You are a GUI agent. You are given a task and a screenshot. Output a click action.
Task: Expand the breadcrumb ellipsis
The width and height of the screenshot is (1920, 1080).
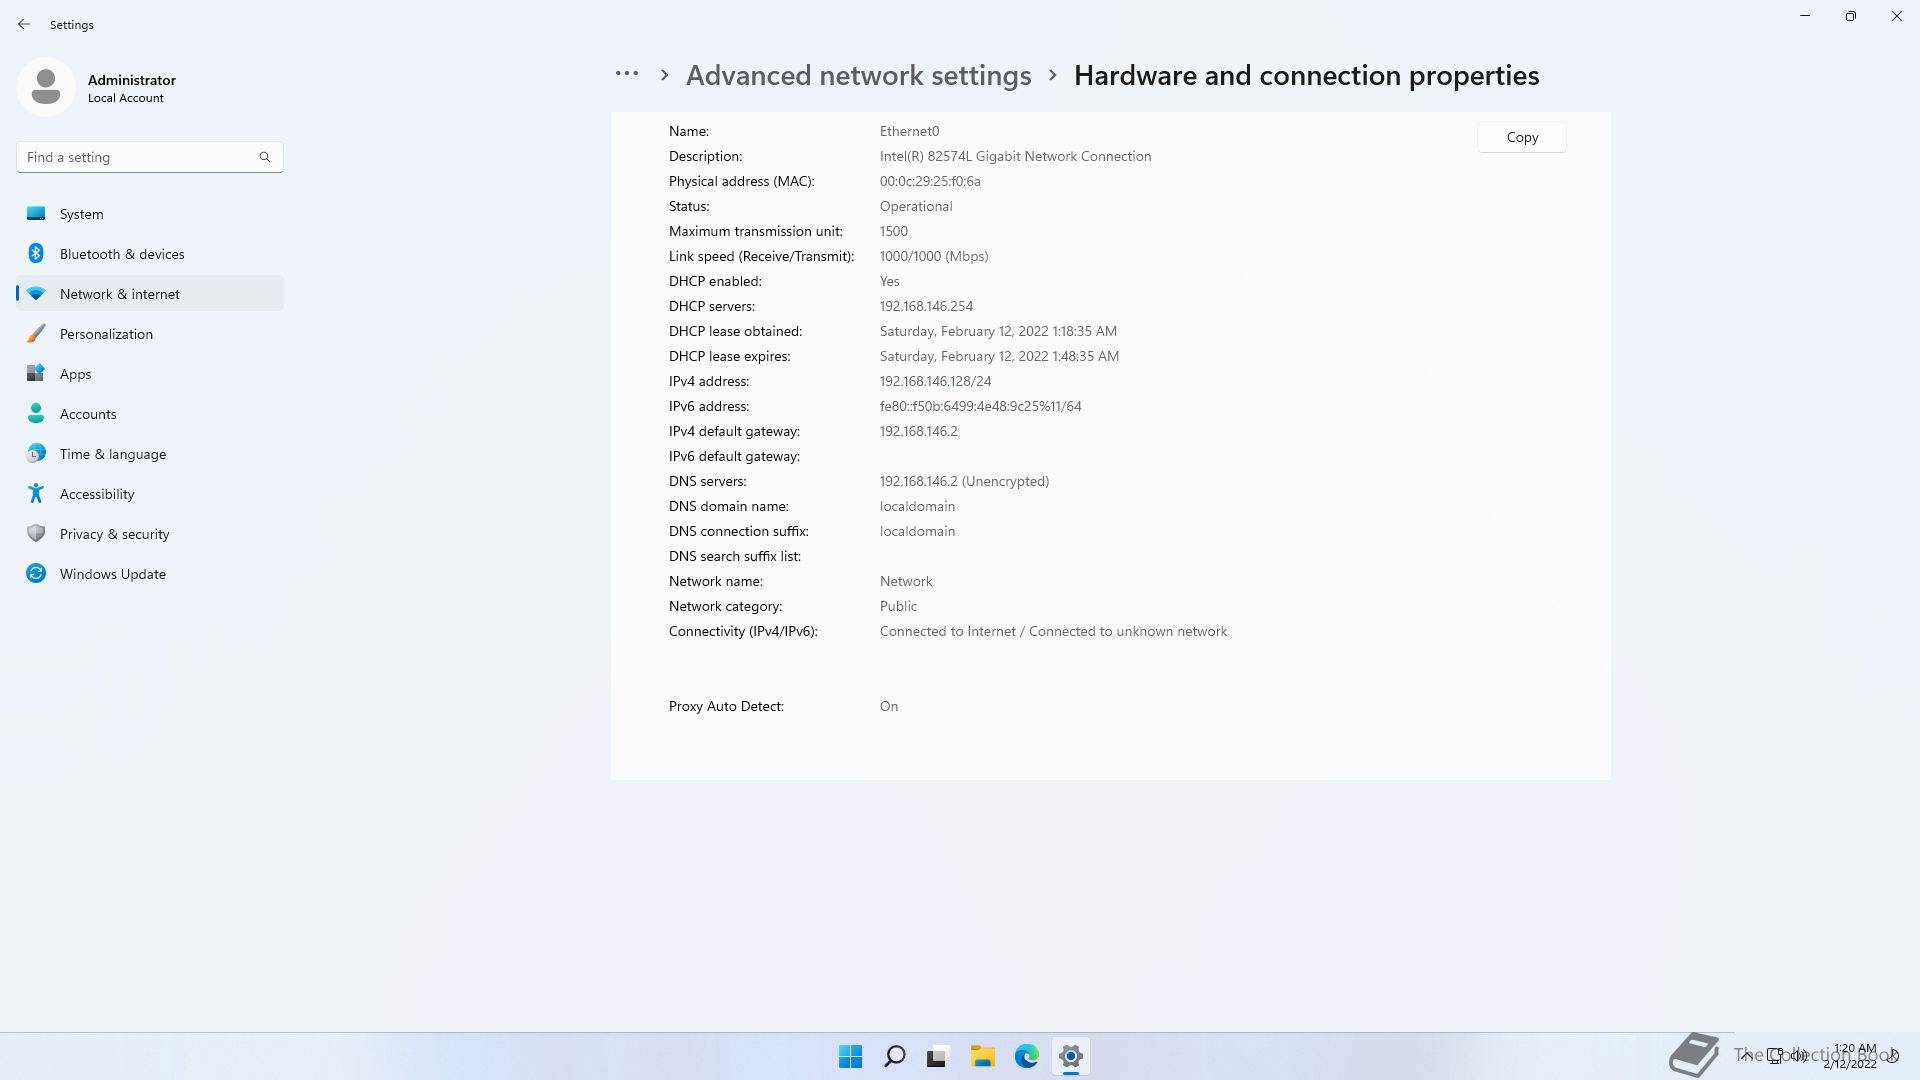[x=627, y=74]
